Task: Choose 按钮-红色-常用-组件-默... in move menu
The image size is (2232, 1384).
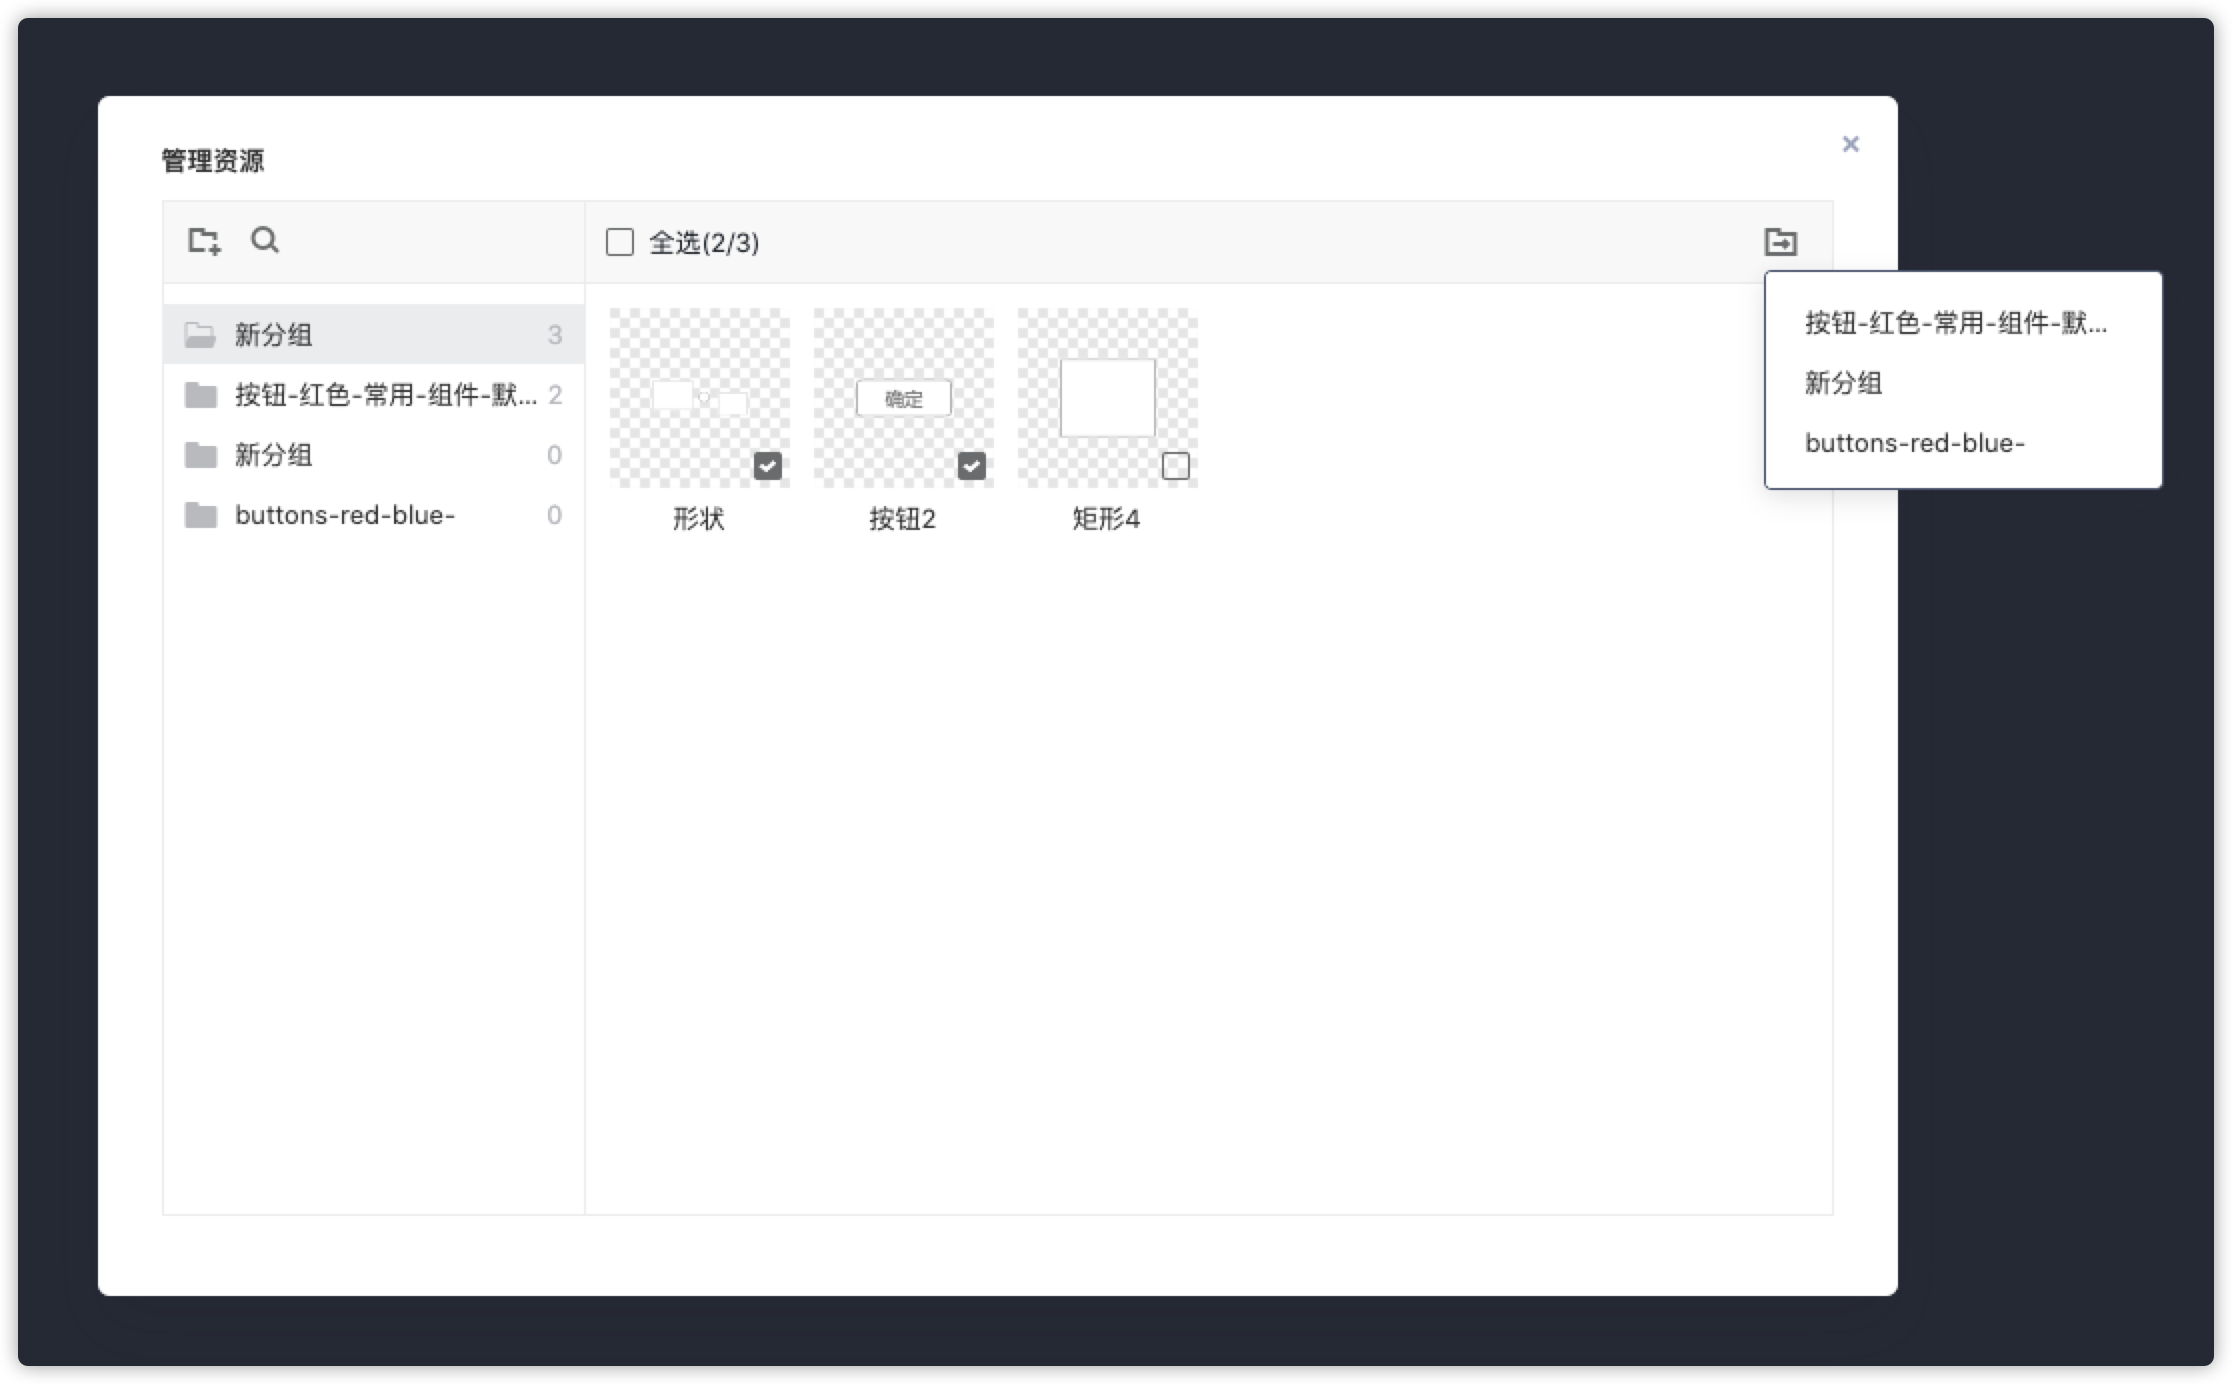Action: tap(1955, 323)
